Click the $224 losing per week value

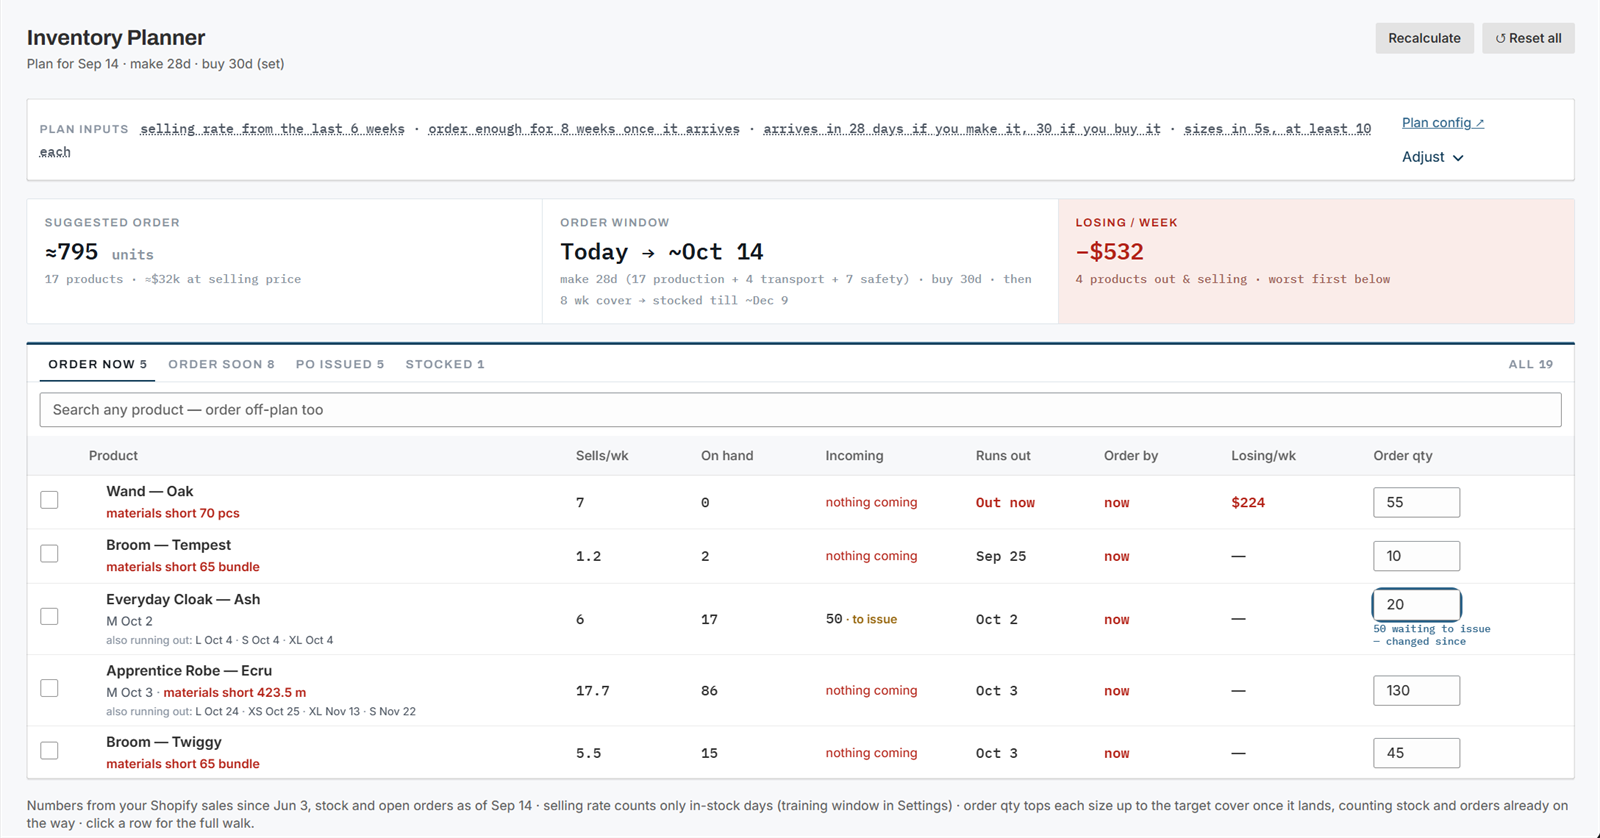click(x=1248, y=502)
